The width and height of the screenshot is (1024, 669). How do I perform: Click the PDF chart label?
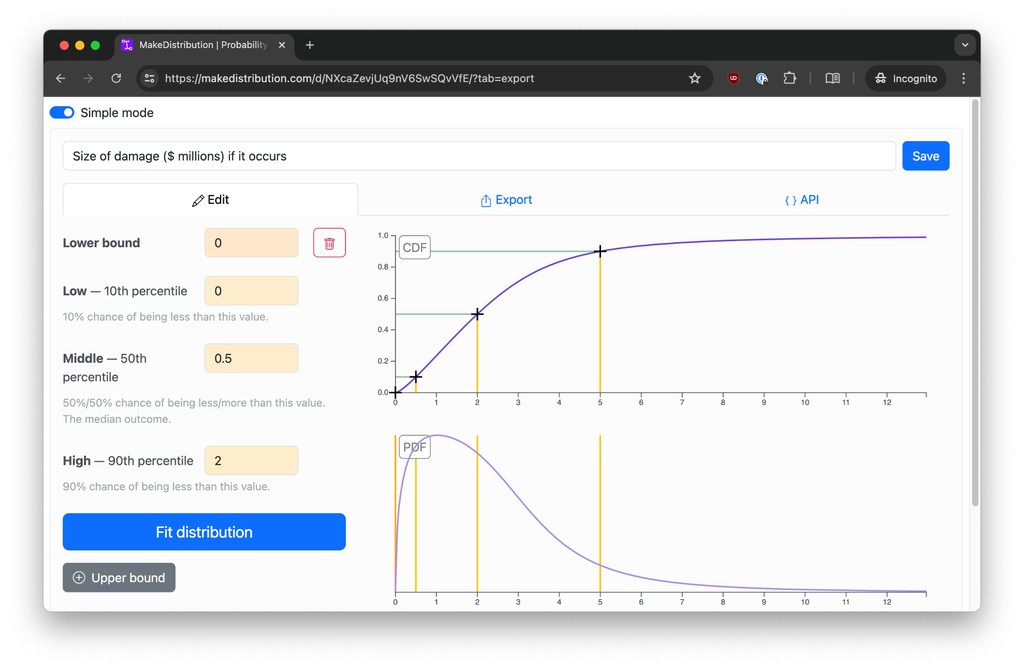coord(415,447)
